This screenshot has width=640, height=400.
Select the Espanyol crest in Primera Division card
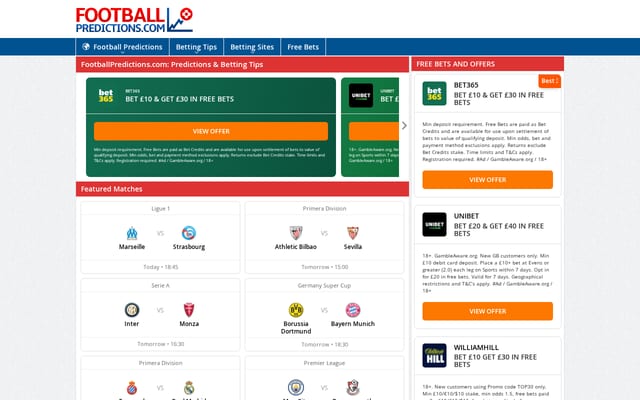pos(132,388)
